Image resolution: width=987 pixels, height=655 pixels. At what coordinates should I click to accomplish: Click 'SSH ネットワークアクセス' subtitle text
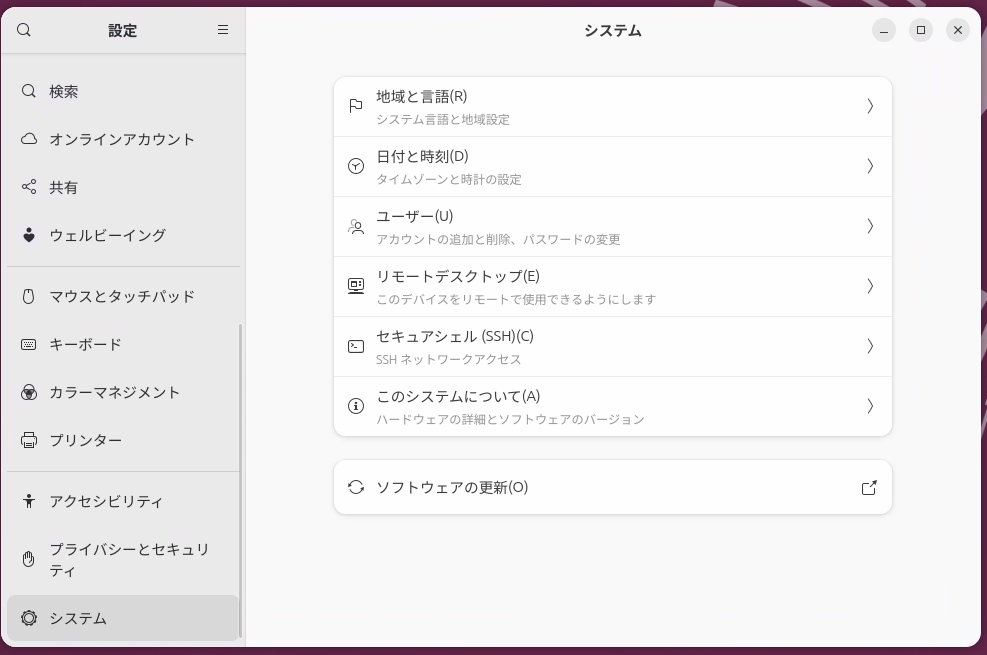449,359
